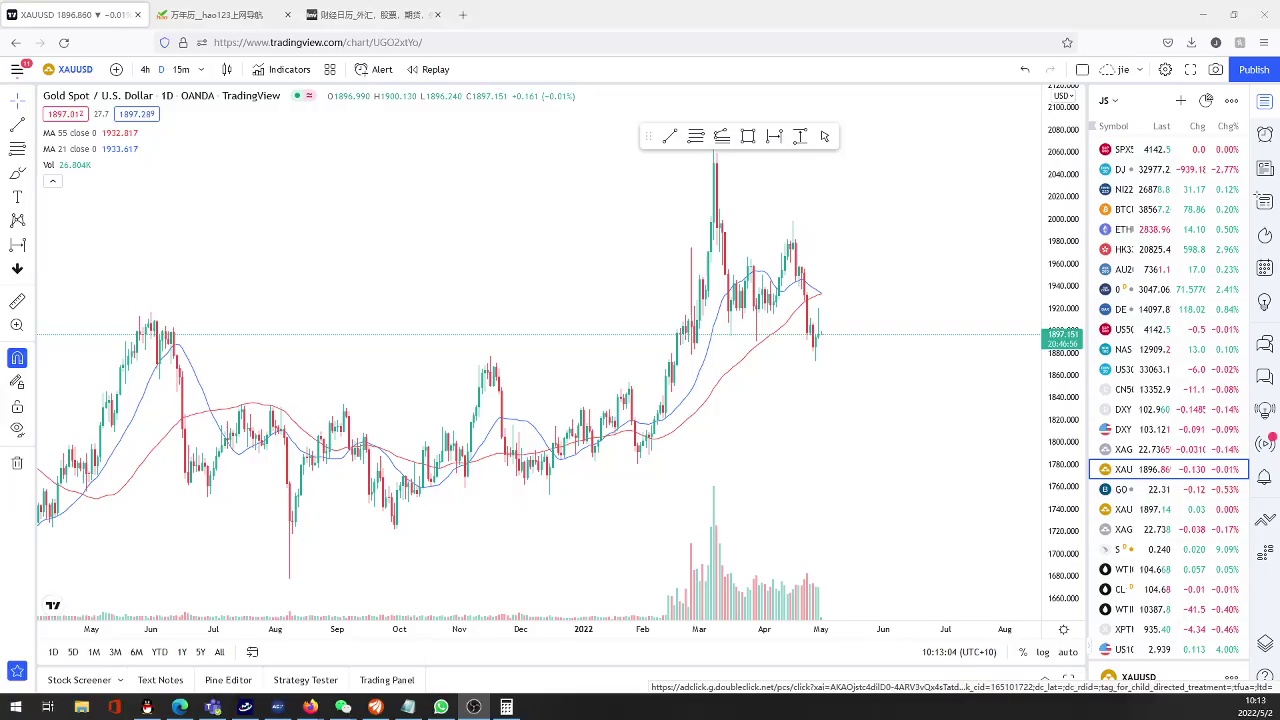
Task: Open the watchlist three-dot more menu
Action: 1231,101
